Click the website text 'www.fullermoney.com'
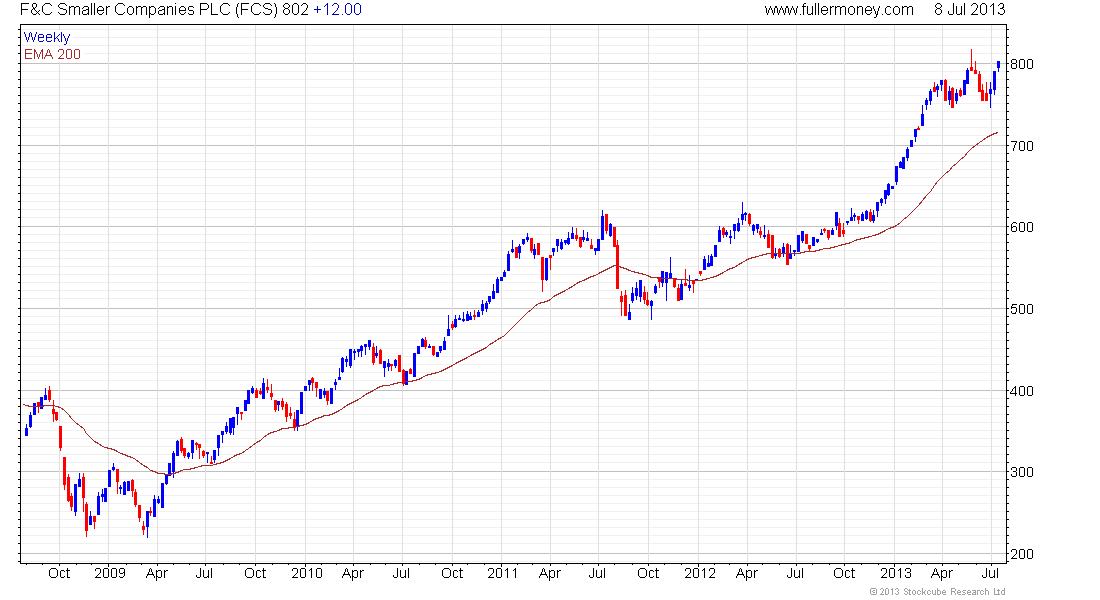This screenshot has width=1100, height=600. pyautogui.click(x=839, y=10)
